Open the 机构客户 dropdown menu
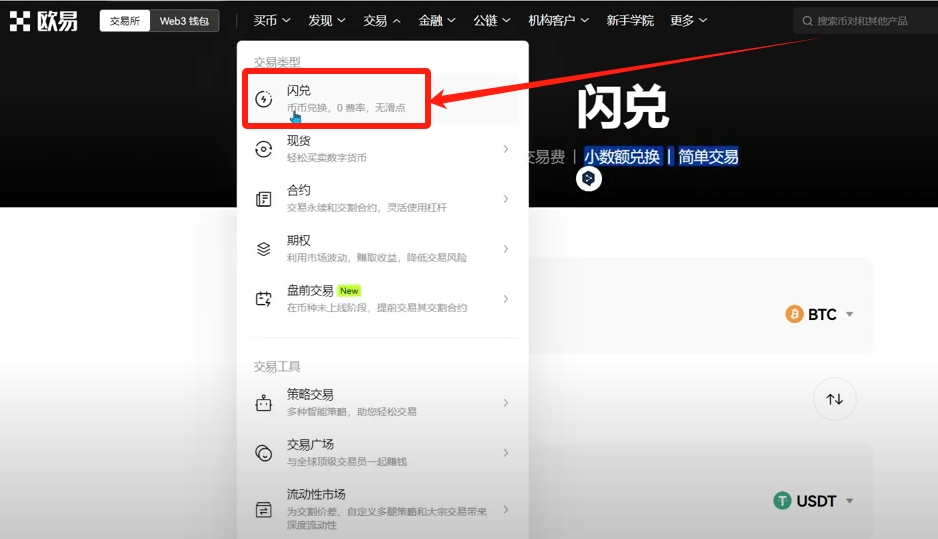938x539 pixels. tap(558, 21)
